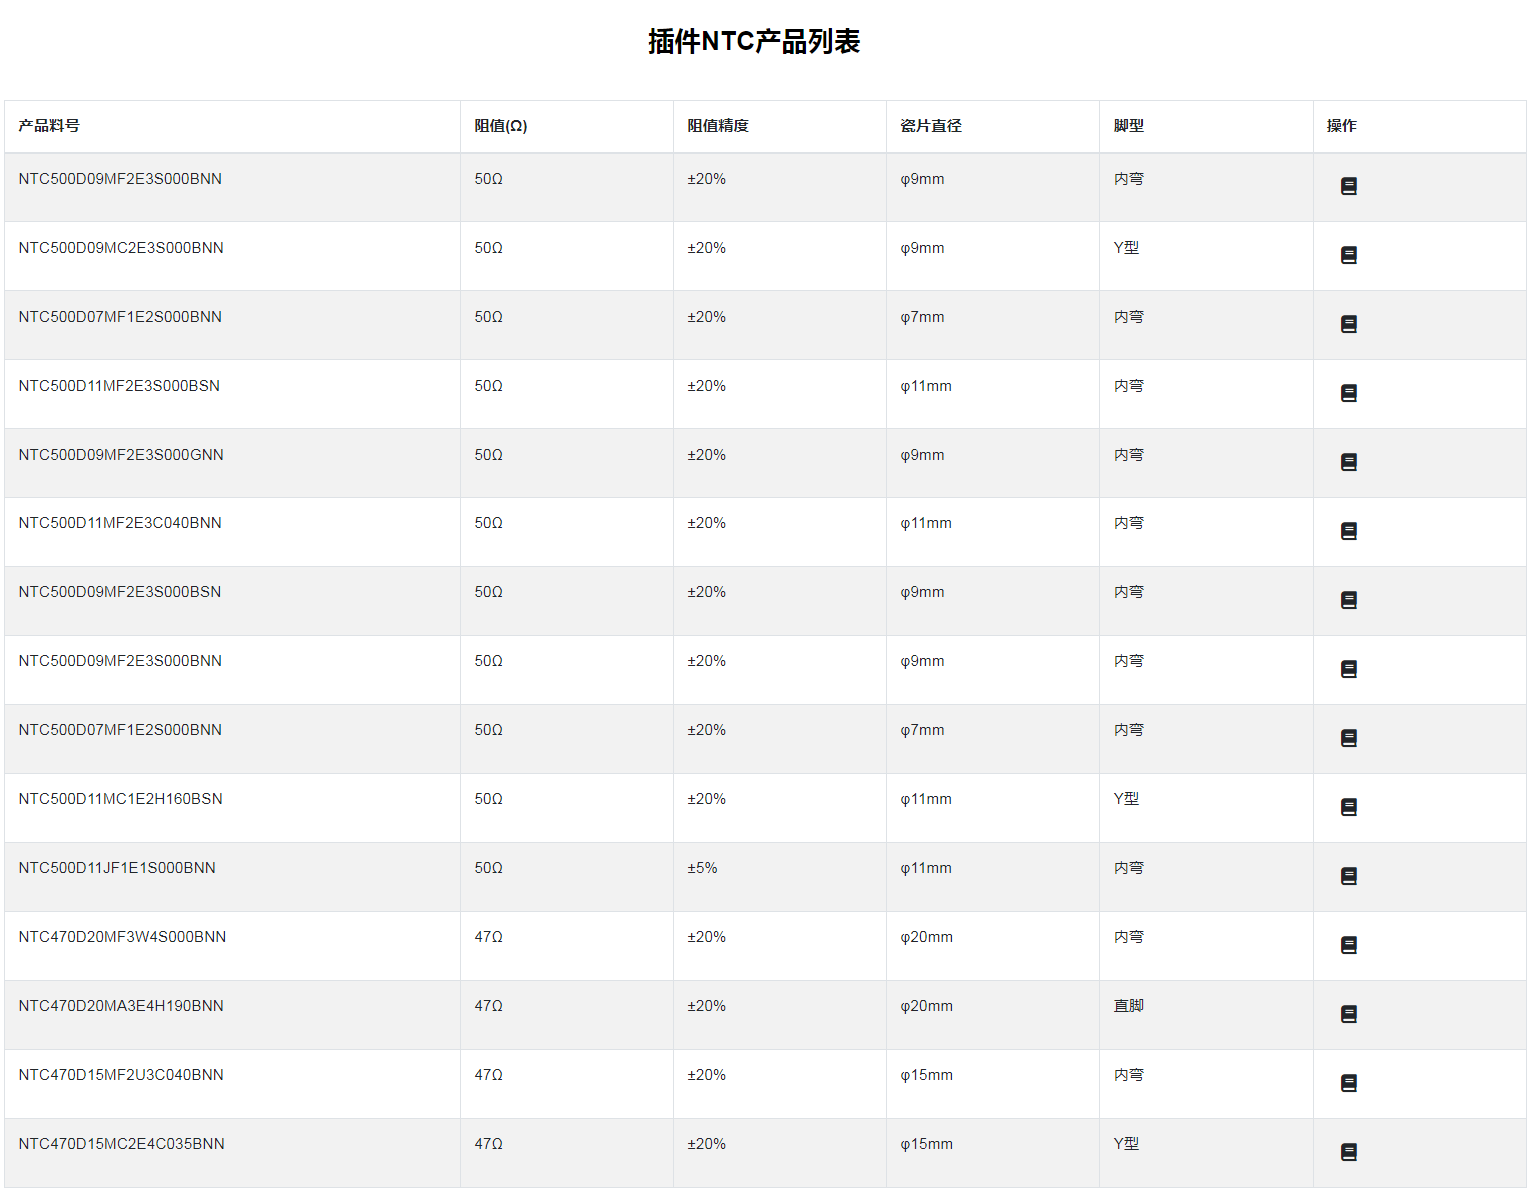The image size is (1532, 1191).
Task: View details icon for NTC470D15MC2E4C035BNN
Action: (x=1348, y=1152)
